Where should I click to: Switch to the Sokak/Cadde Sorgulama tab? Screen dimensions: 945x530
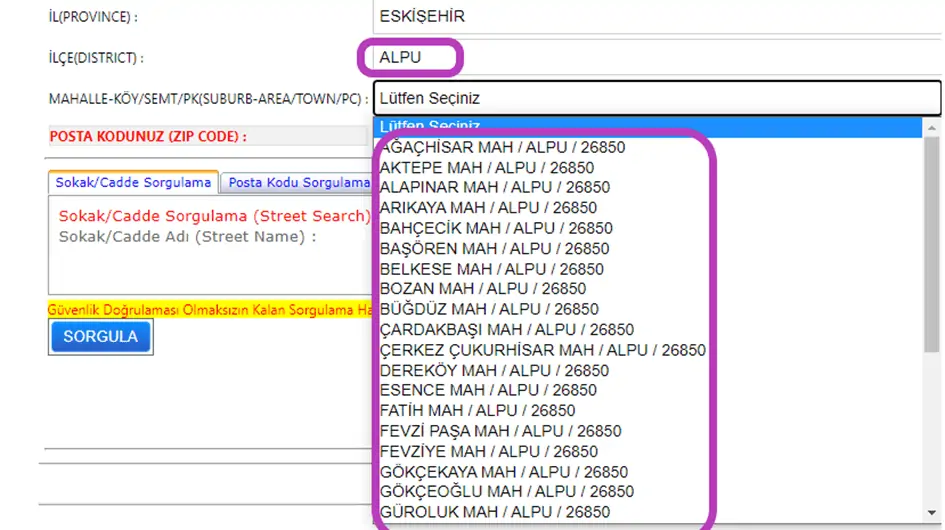(x=133, y=183)
